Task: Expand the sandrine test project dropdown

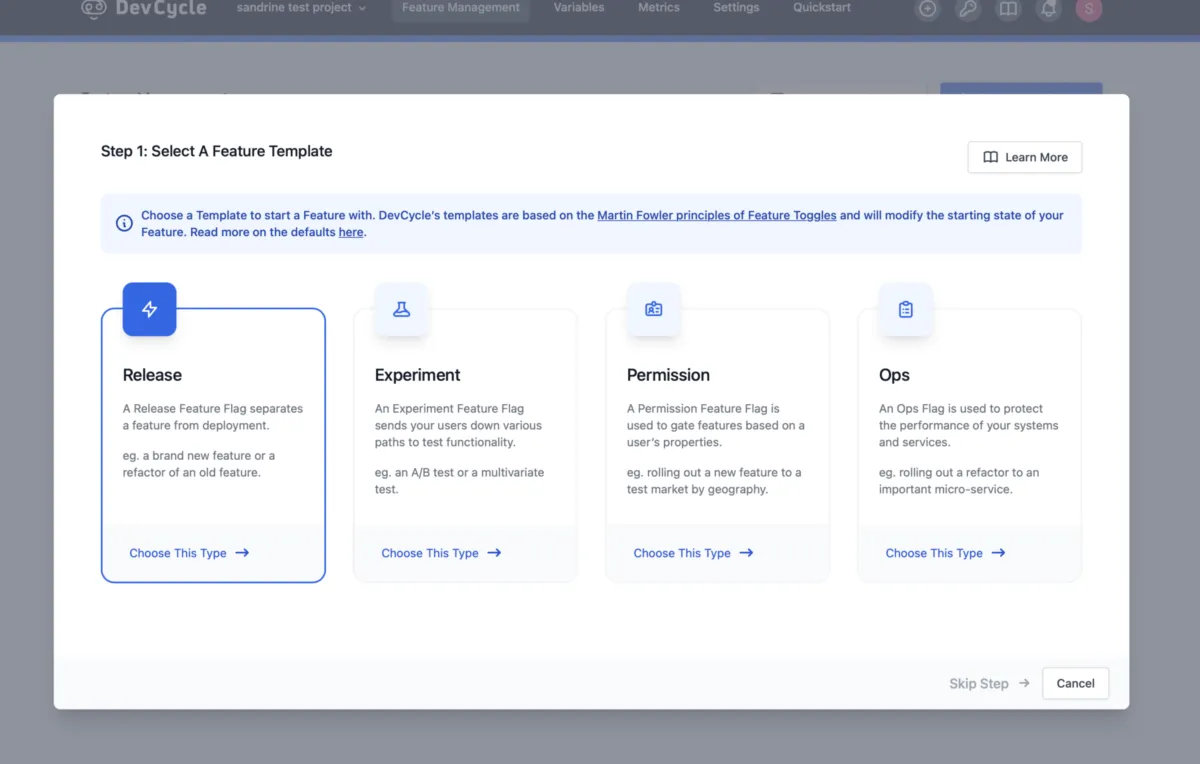Action: pyautogui.click(x=301, y=8)
